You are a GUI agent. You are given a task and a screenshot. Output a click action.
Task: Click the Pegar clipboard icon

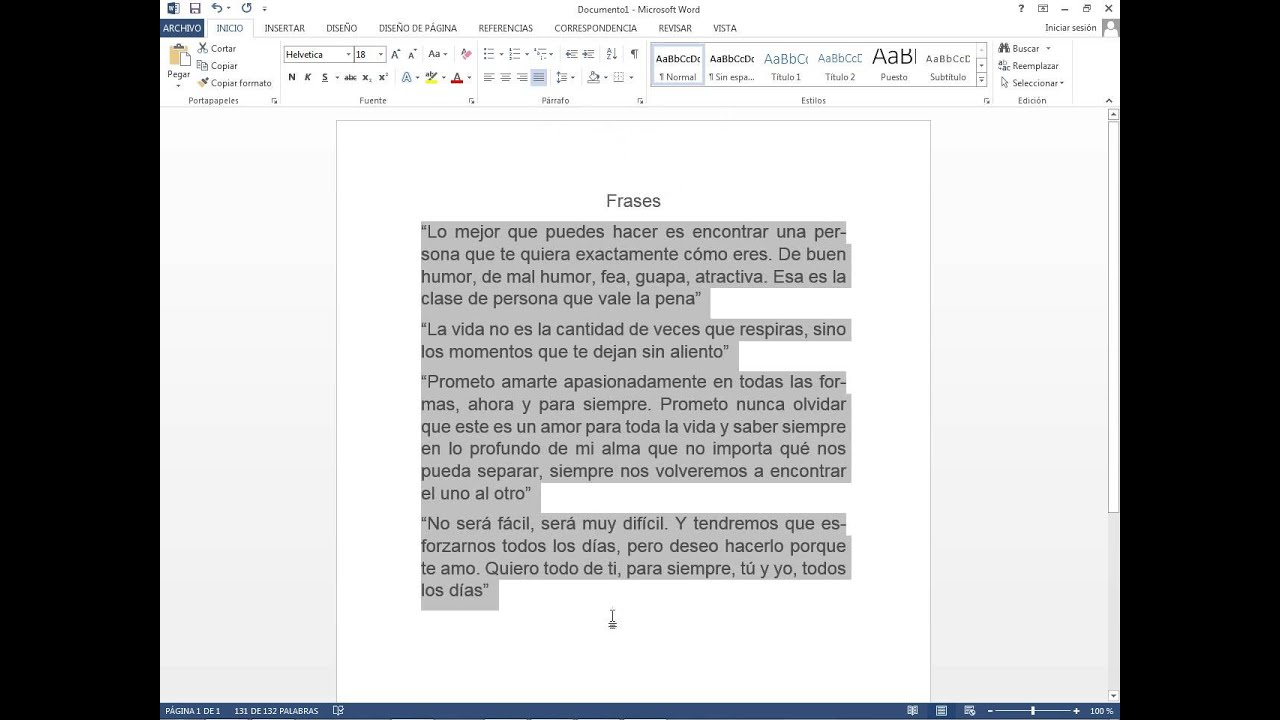pyautogui.click(x=179, y=56)
